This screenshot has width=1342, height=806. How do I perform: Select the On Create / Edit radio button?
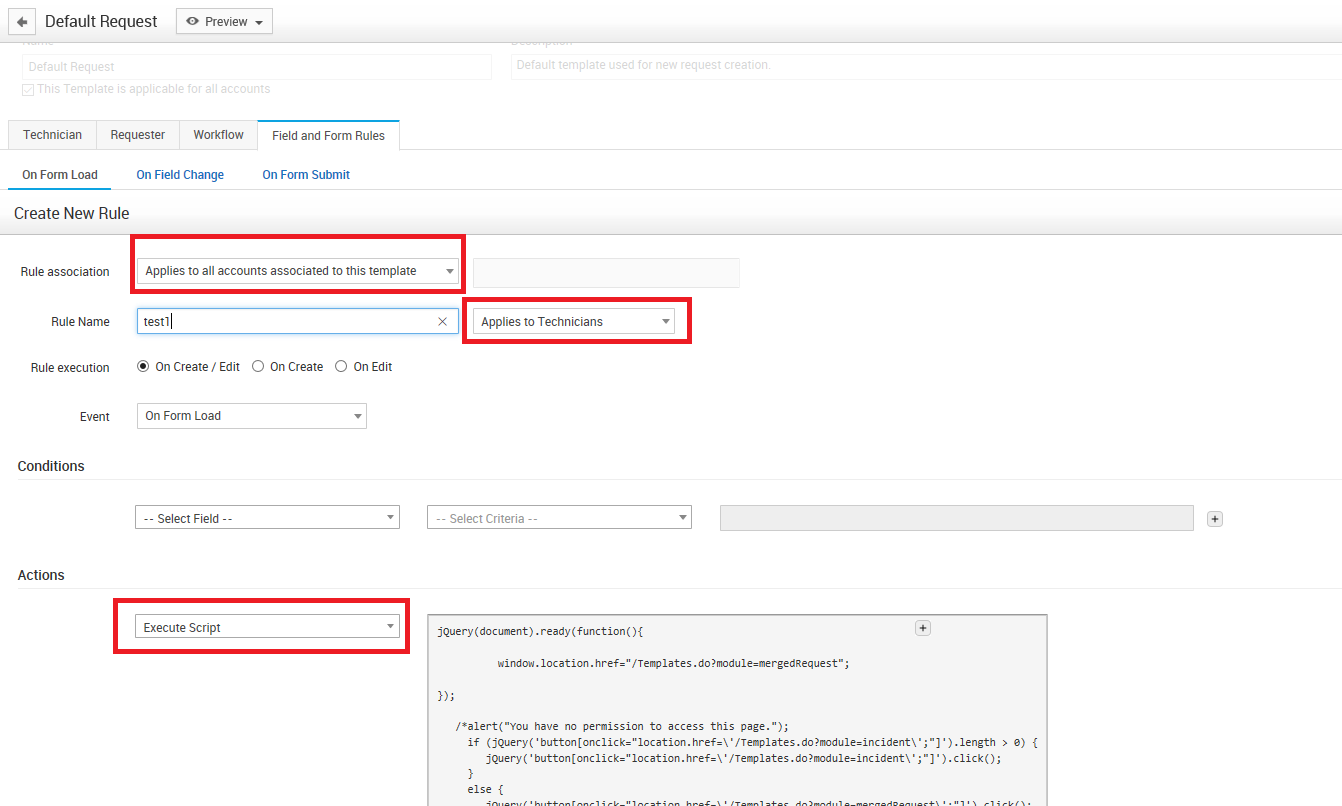point(143,367)
